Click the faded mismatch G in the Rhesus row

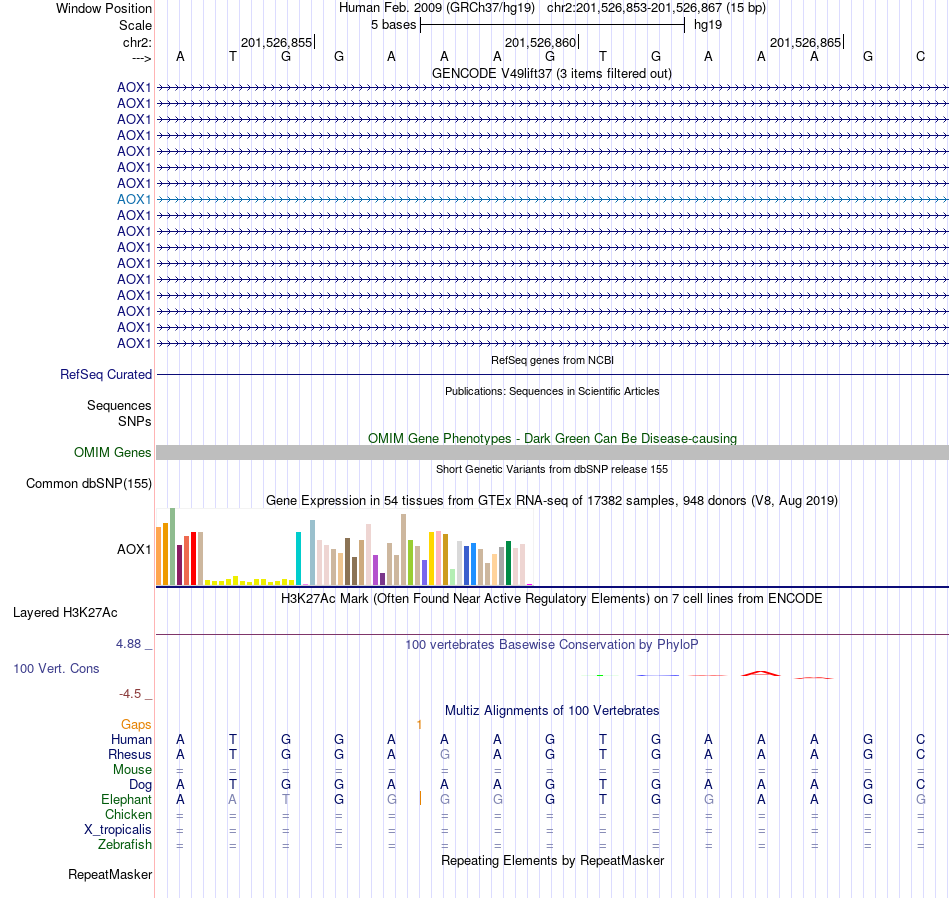pos(445,754)
